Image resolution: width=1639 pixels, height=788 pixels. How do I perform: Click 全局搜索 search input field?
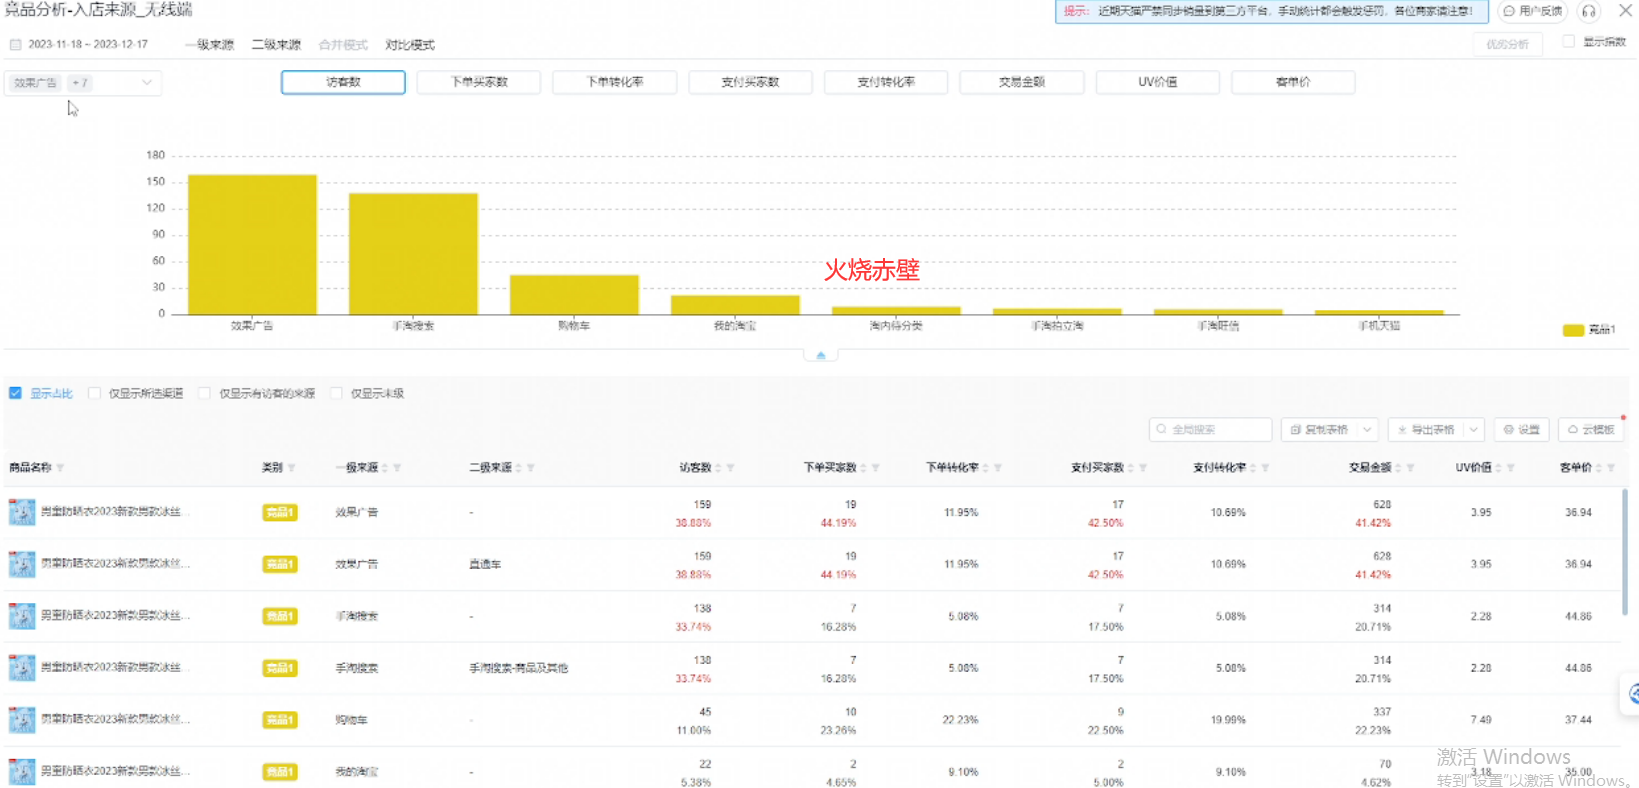(1211, 429)
